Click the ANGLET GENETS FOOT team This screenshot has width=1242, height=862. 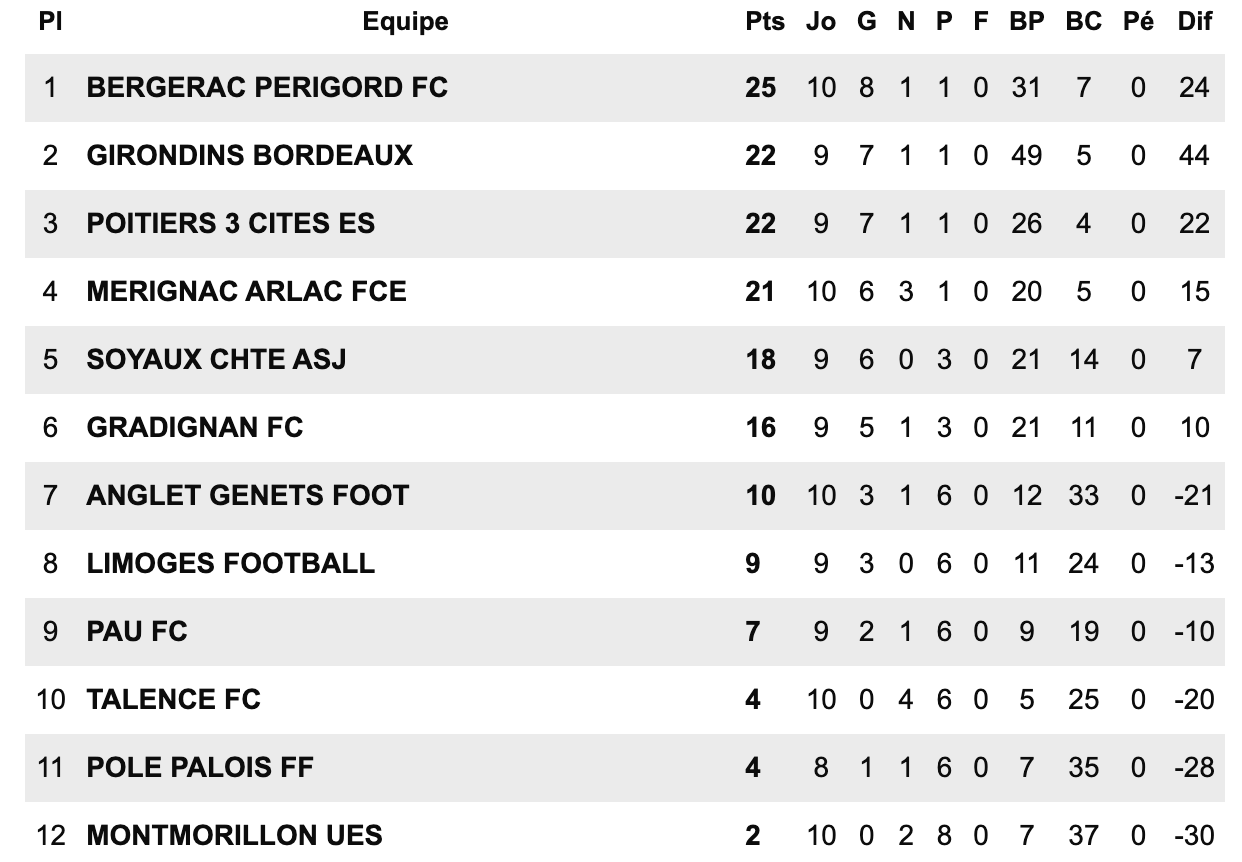(x=248, y=496)
